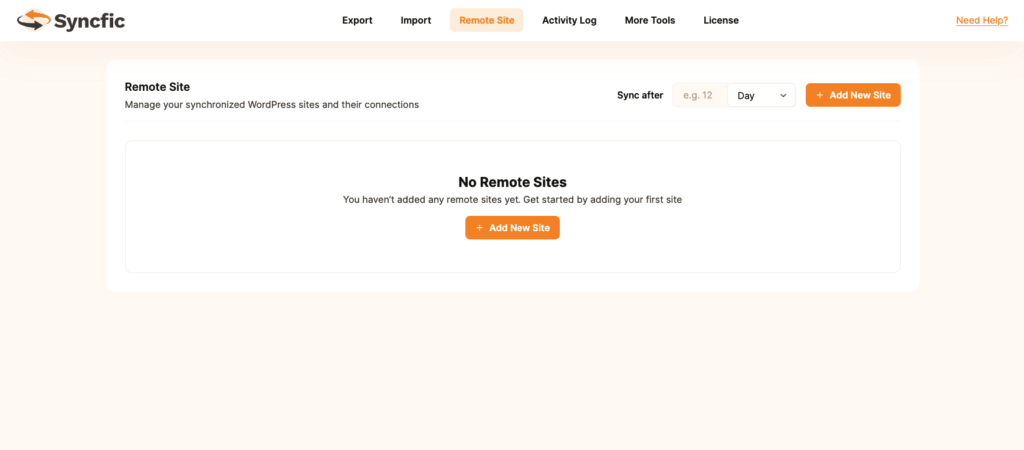Click the Manage your synchronized WordPress sites description
This screenshot has height=450, width=1024.
coord(271,104)
